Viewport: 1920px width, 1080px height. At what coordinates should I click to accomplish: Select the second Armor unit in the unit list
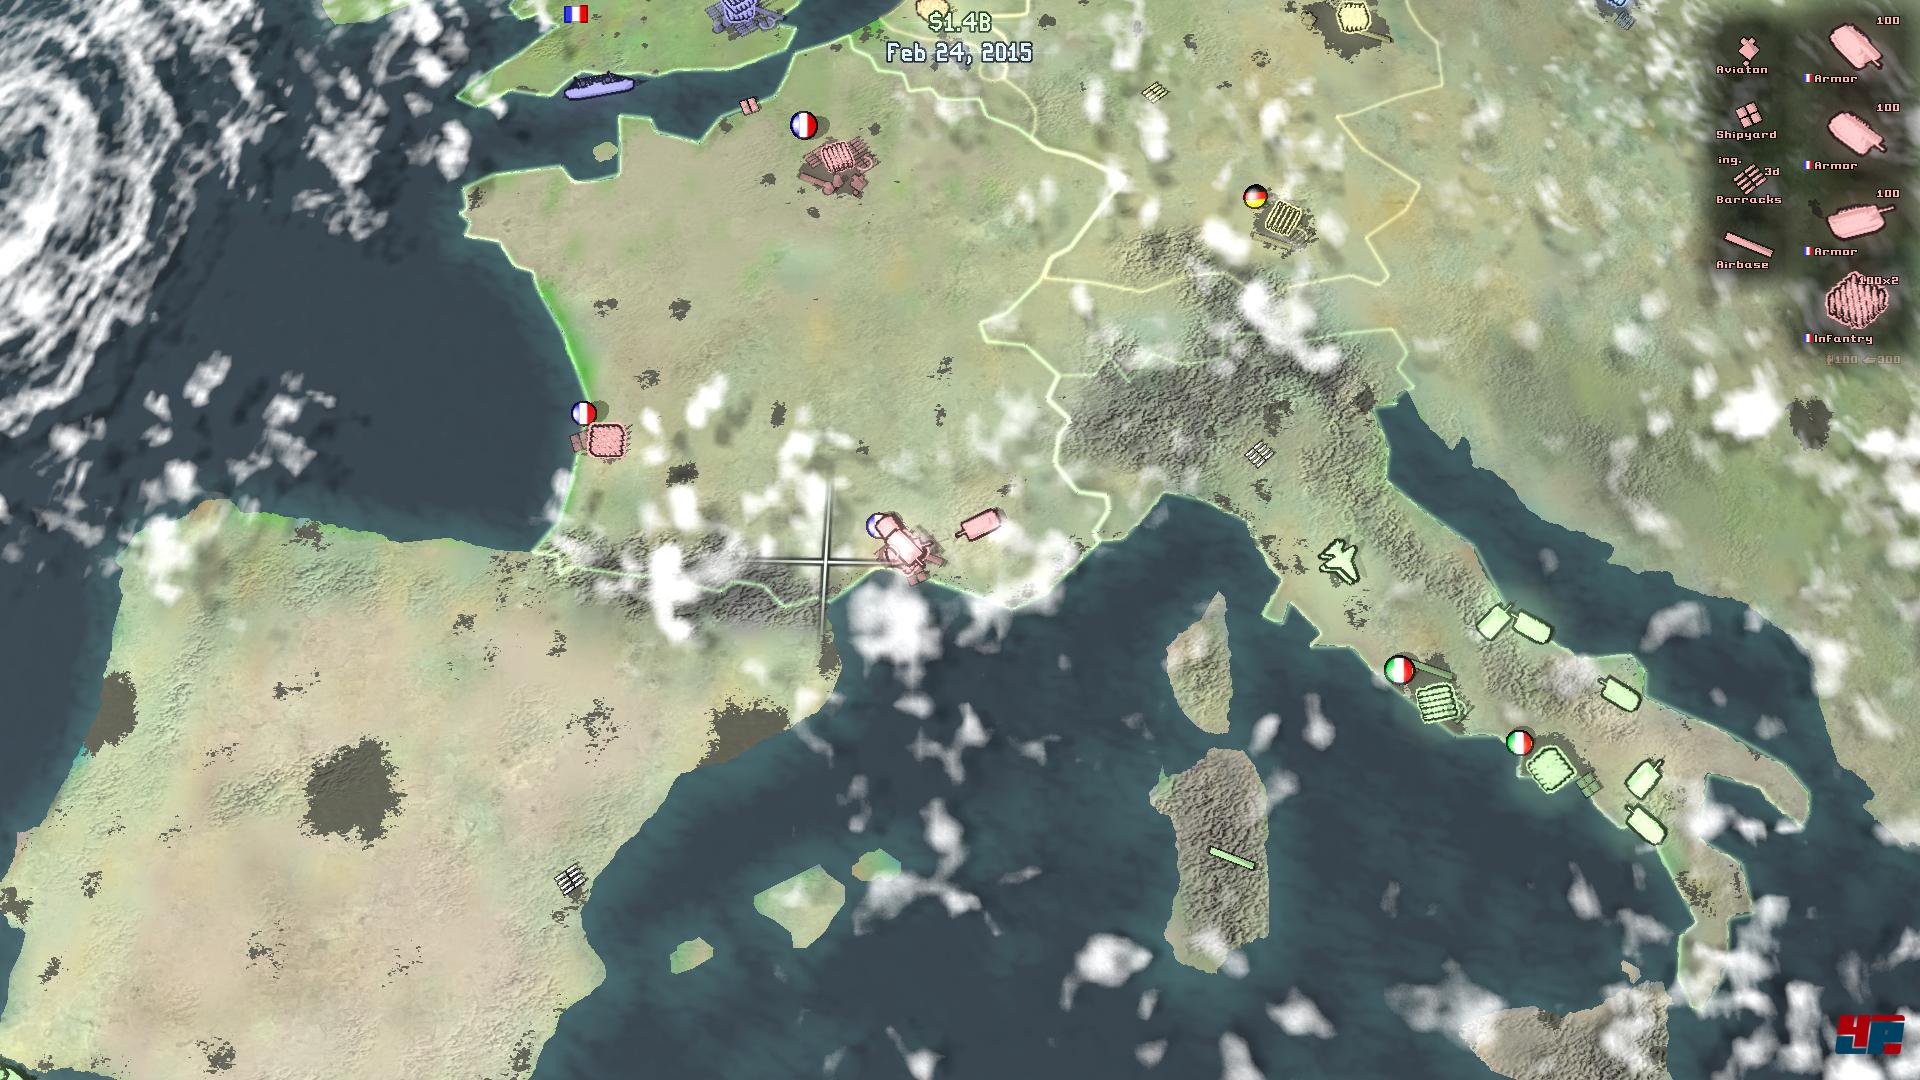(1856, 133)
